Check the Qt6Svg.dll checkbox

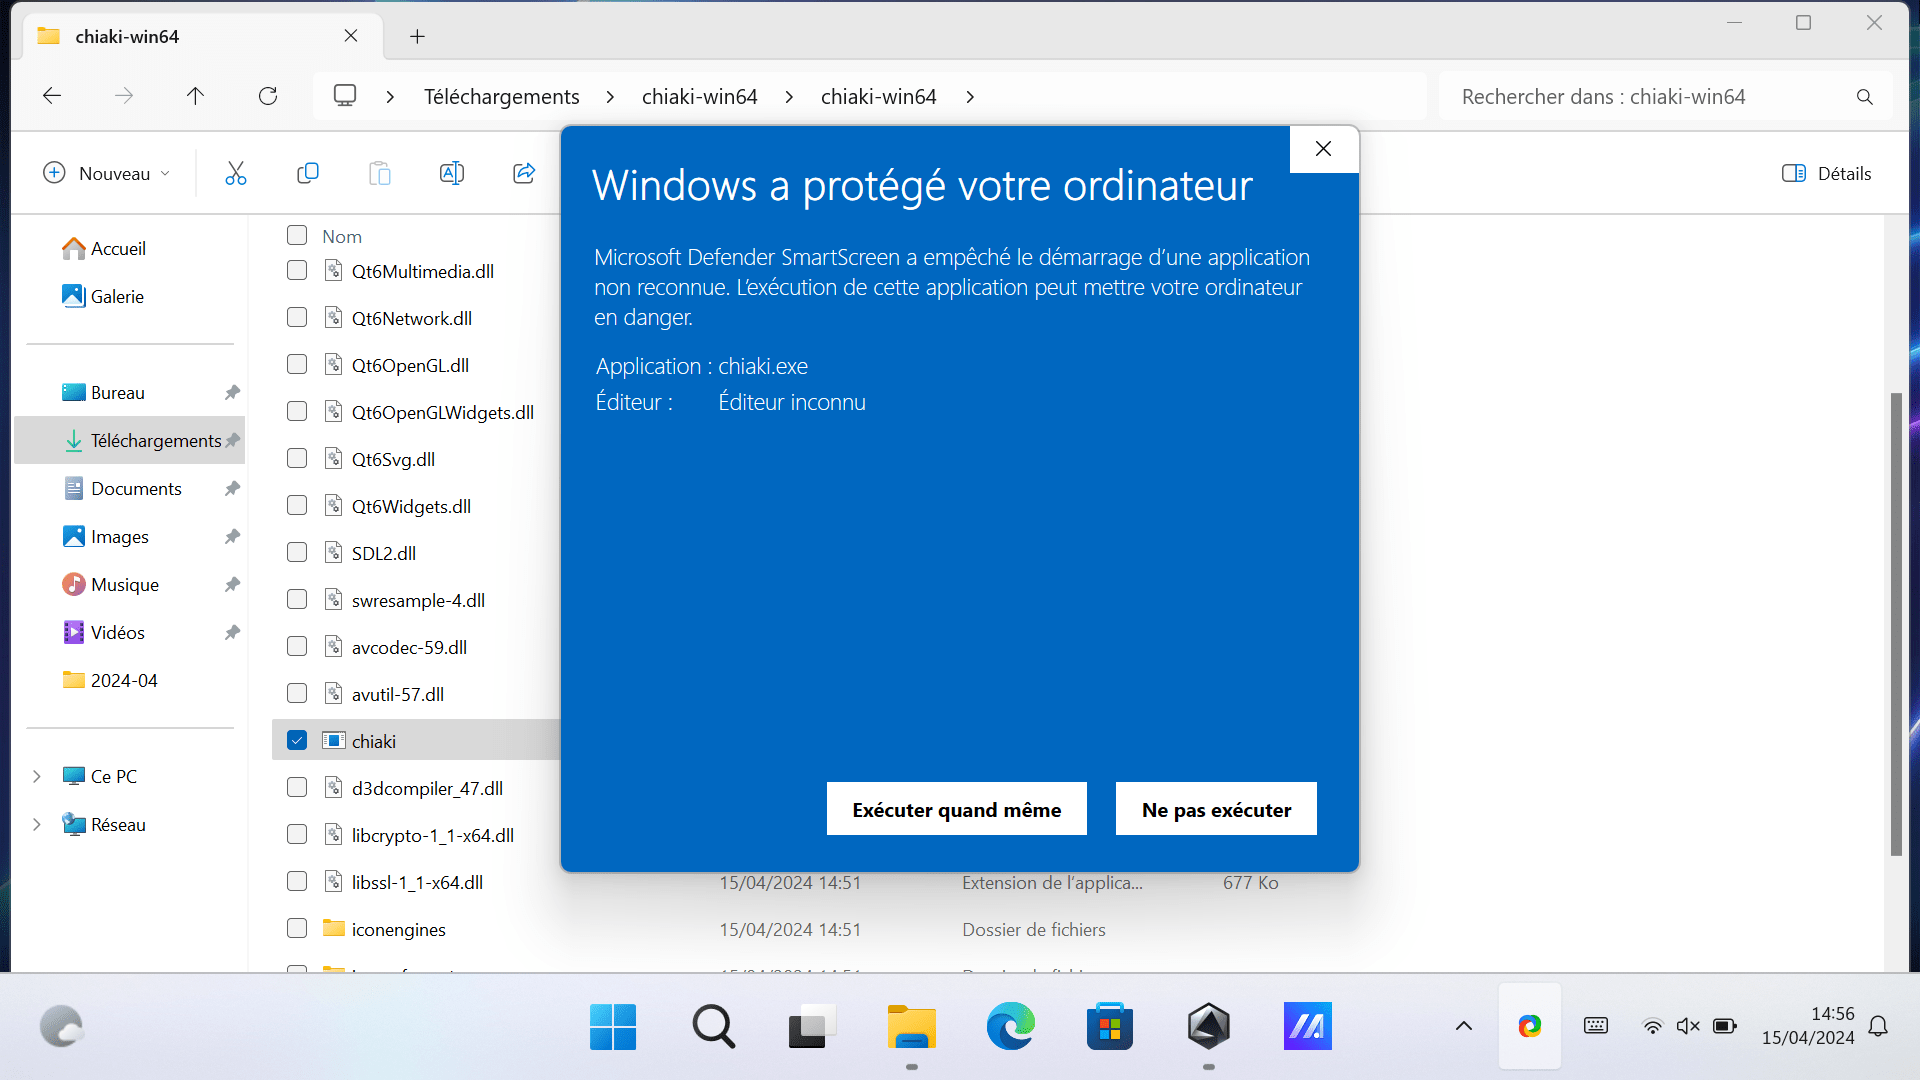tap(297, 458)
